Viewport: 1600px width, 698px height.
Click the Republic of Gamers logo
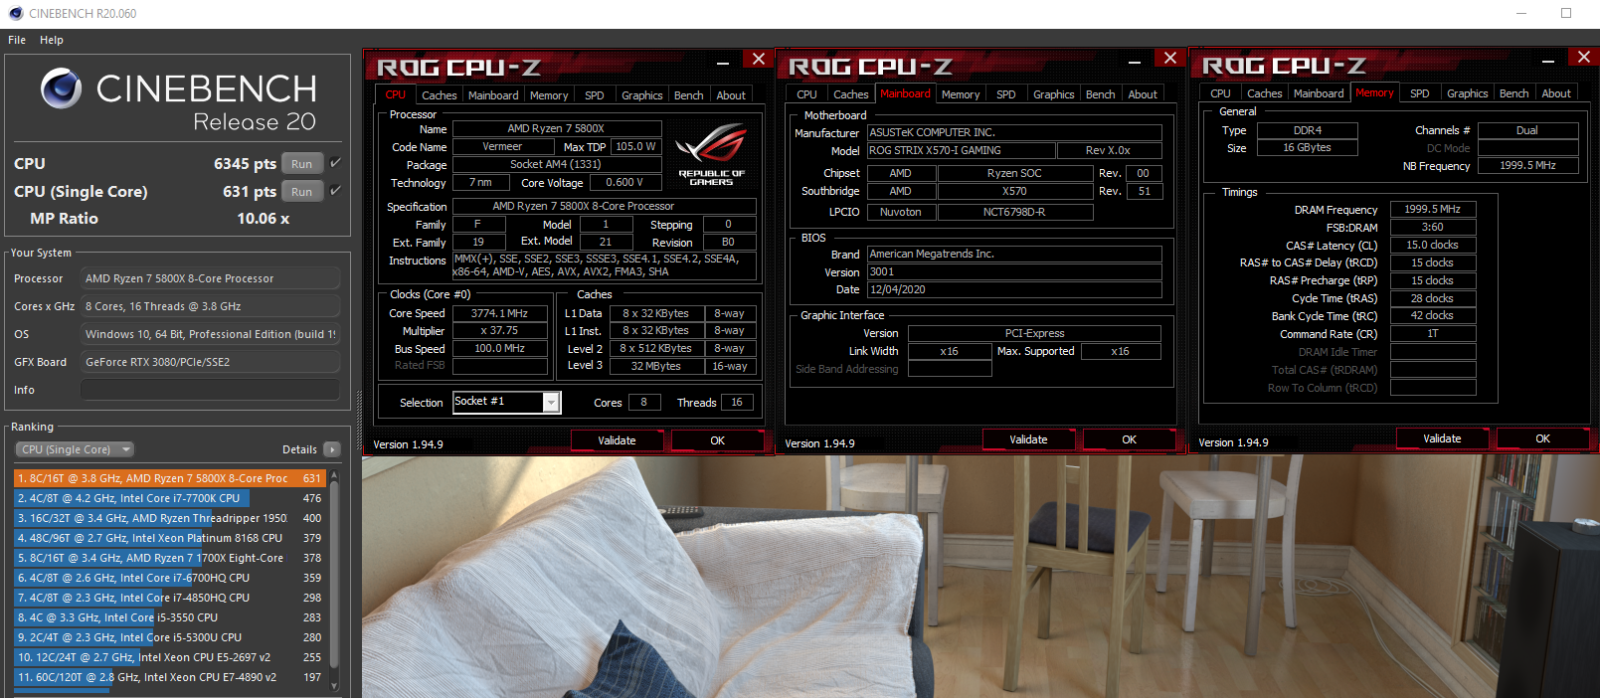(711, 153)
